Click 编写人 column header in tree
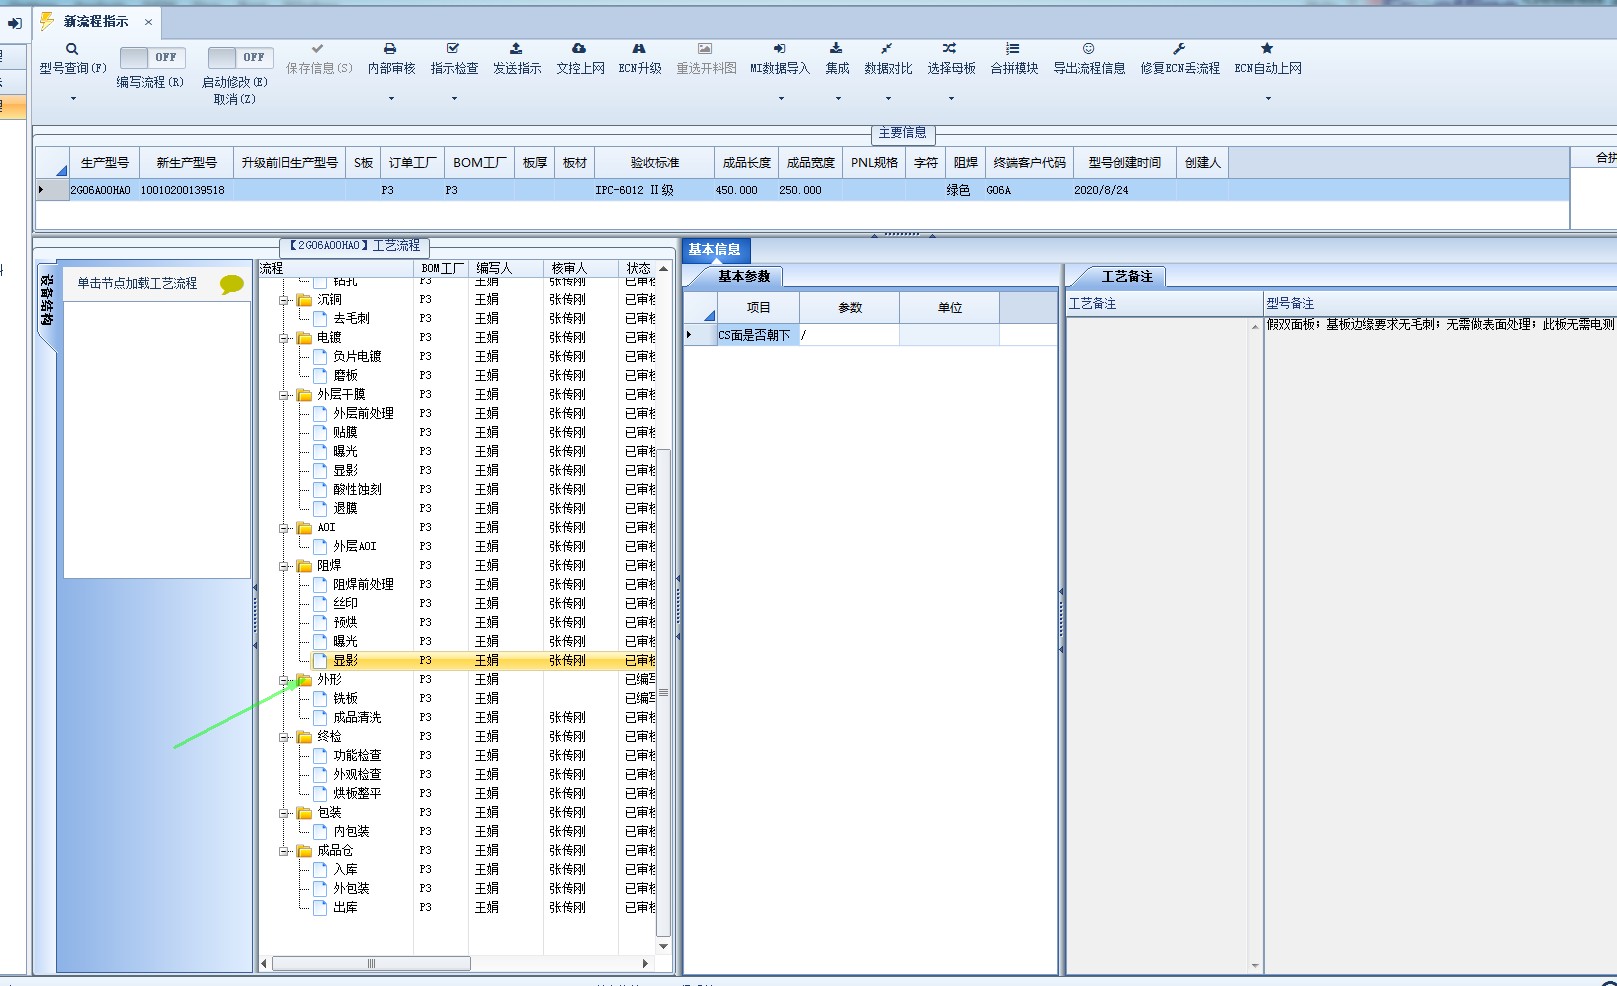1617x986 pixels. [506, 268]
